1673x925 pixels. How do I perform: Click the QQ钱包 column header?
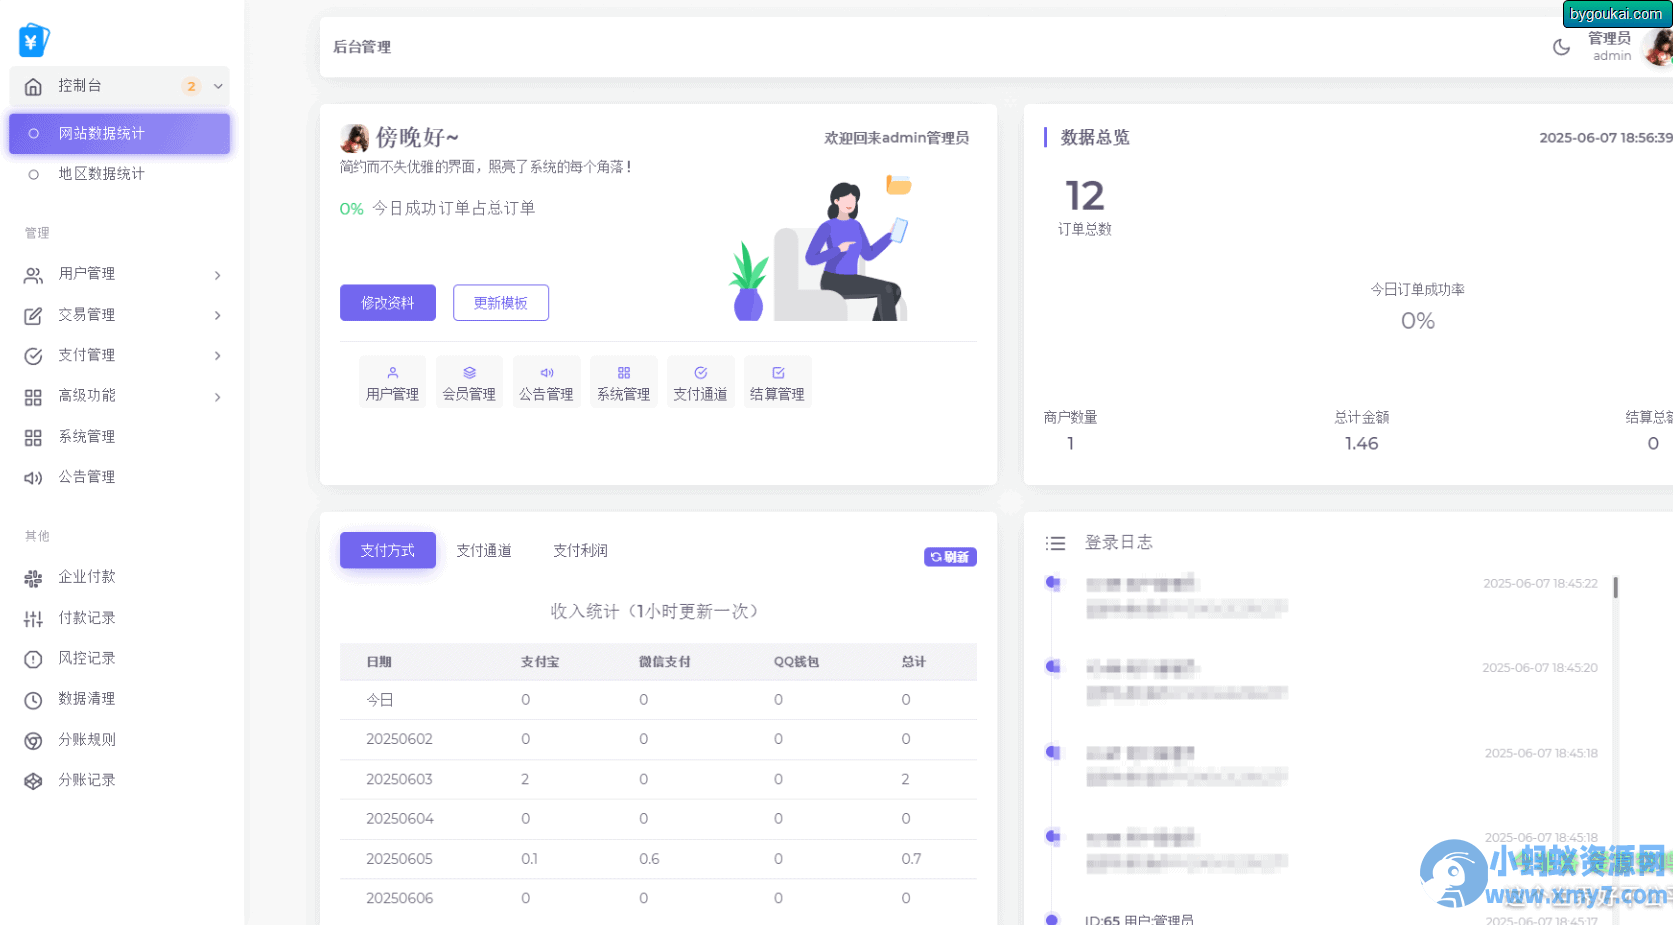[796, 662]
